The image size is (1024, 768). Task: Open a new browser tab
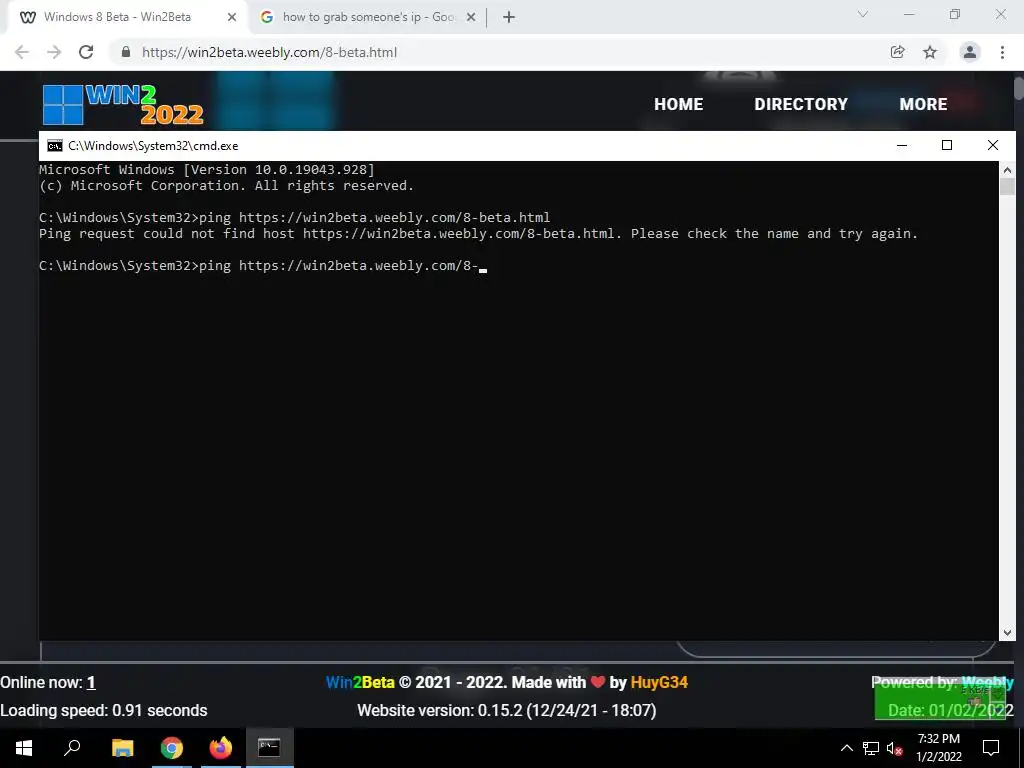[x=509, y=17]
